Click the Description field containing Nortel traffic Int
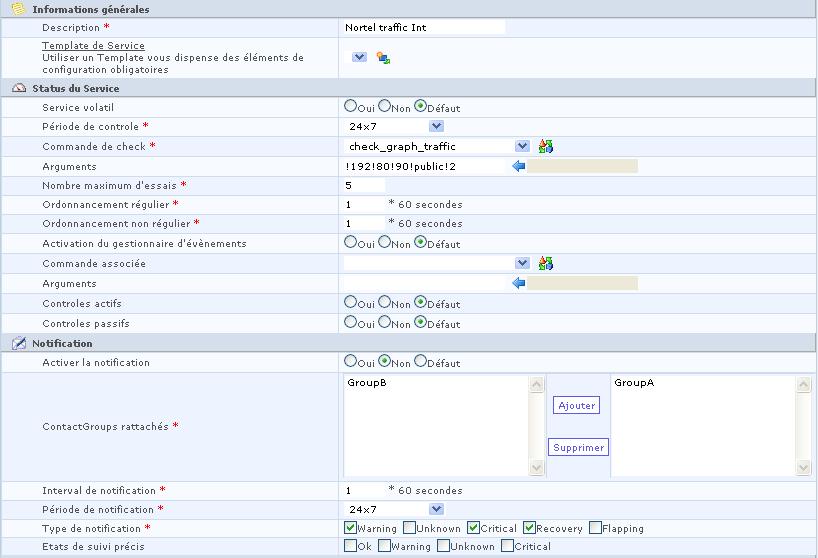This screenshot has width=818, height=558. click(422, 28)
